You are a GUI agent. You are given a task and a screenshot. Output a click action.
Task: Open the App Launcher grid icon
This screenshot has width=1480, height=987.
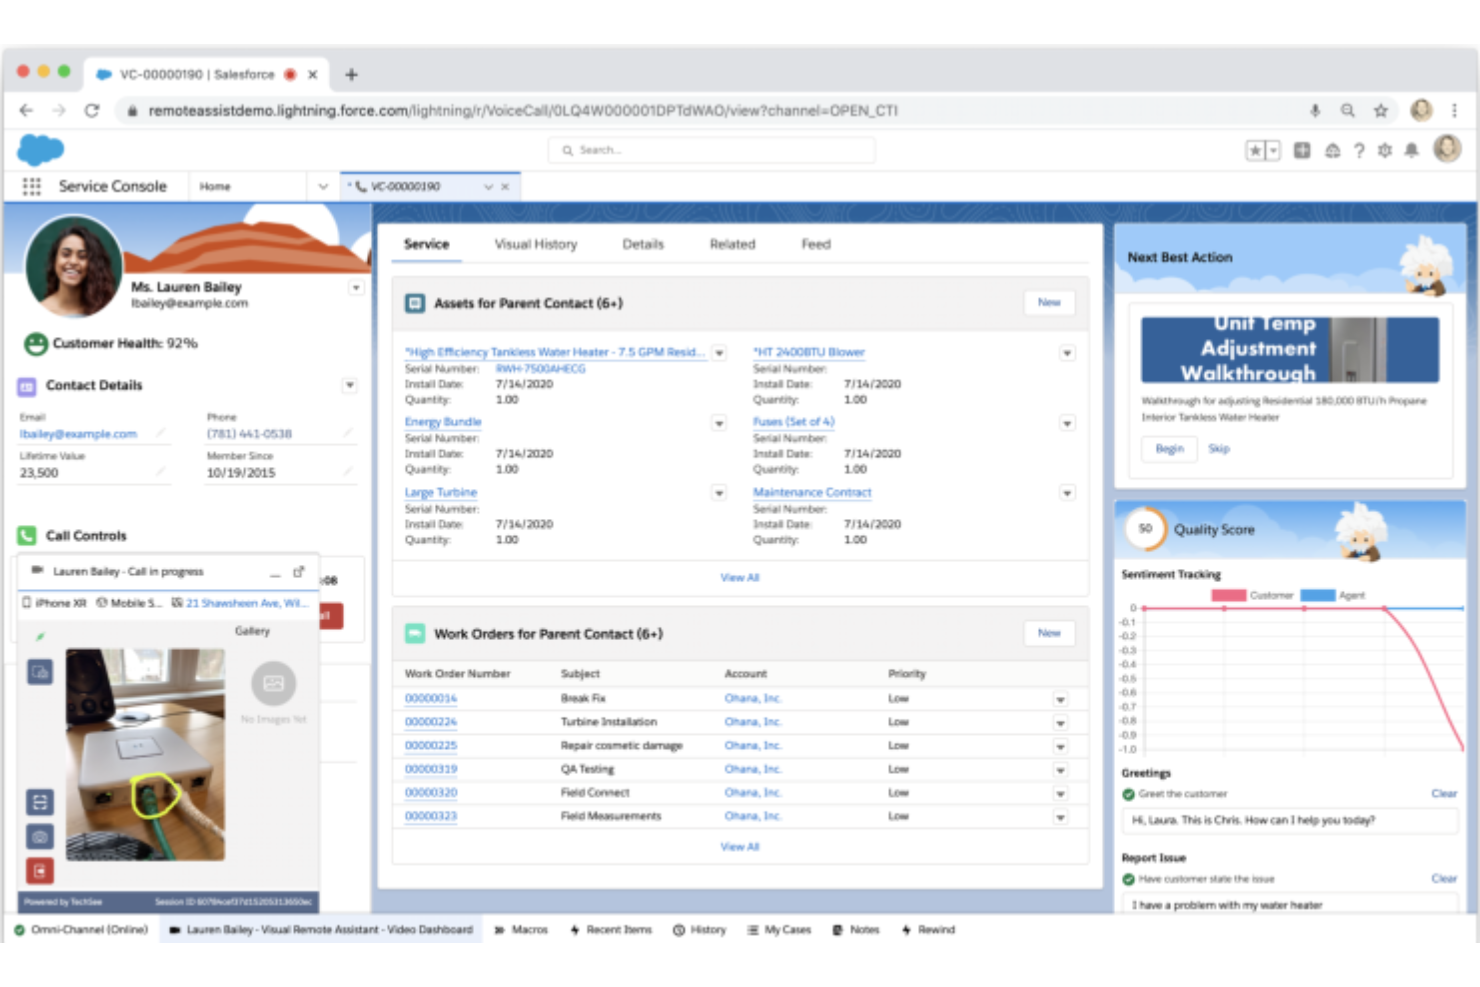point(30,186)
